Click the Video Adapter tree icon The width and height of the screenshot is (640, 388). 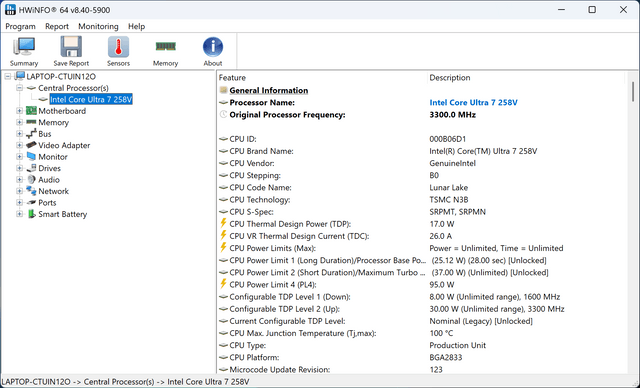click(31, 145)
